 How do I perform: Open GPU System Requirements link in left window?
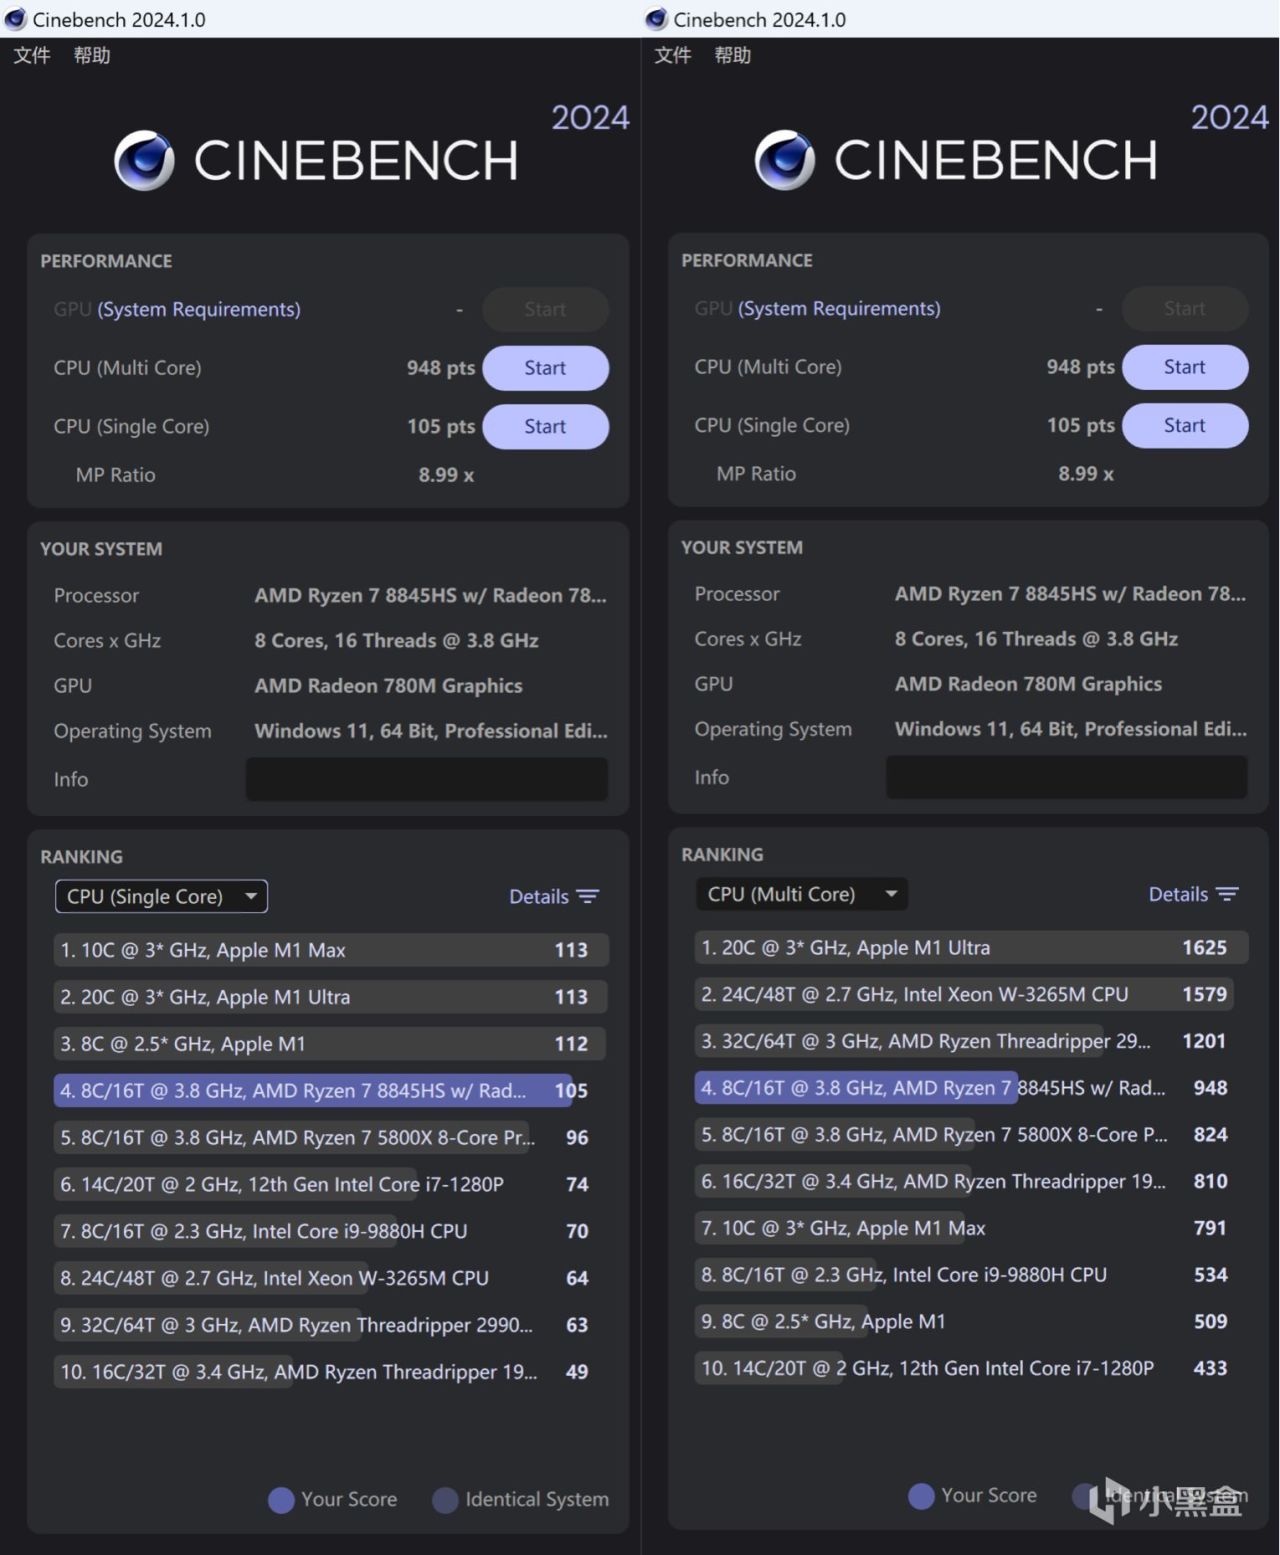pyautogui.click(x=199, y=309)
